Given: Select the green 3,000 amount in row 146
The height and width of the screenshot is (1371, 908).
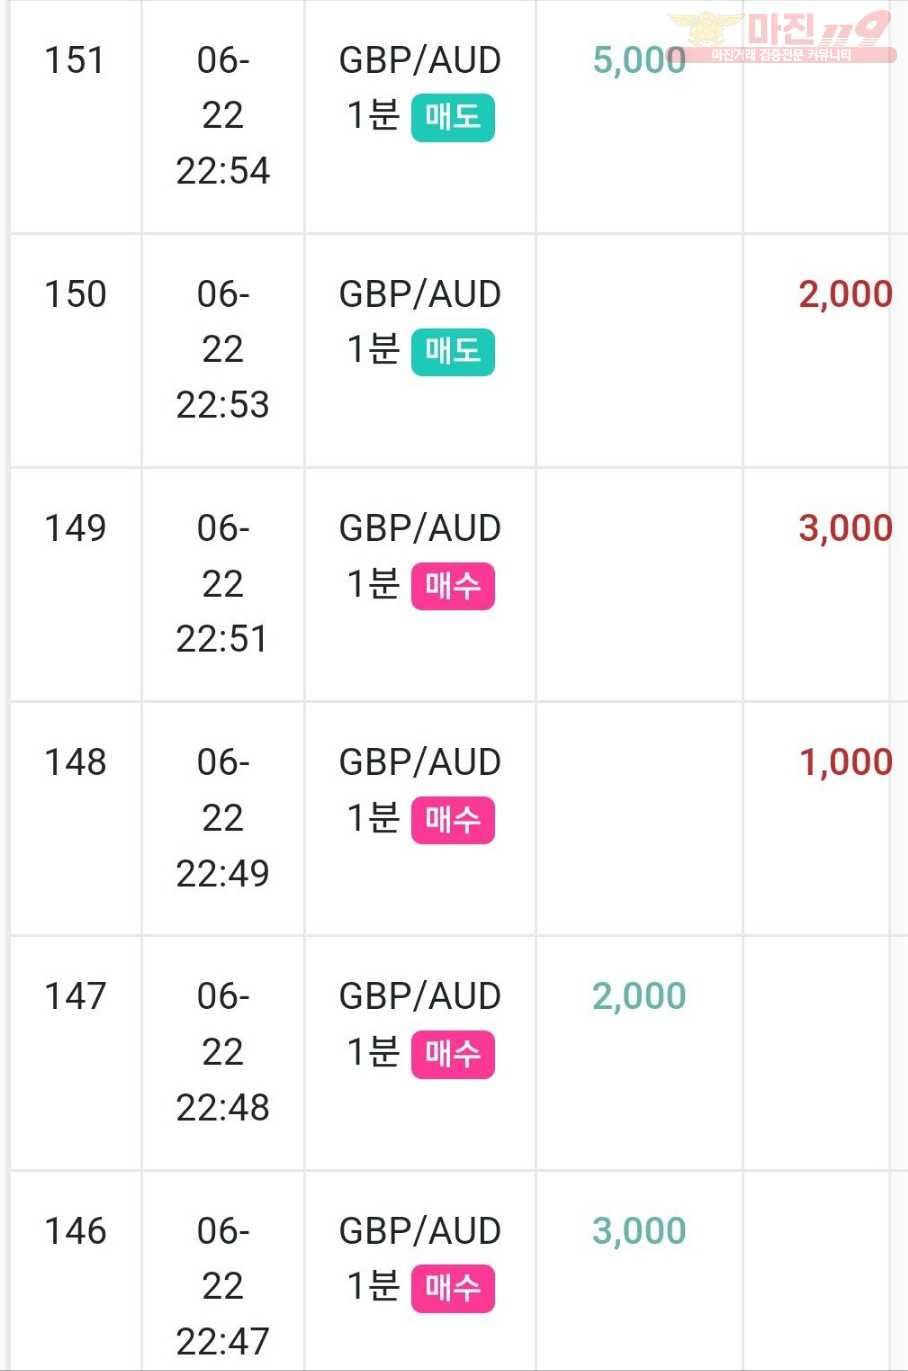Looking at the screenshot, I should (639, 1230).
